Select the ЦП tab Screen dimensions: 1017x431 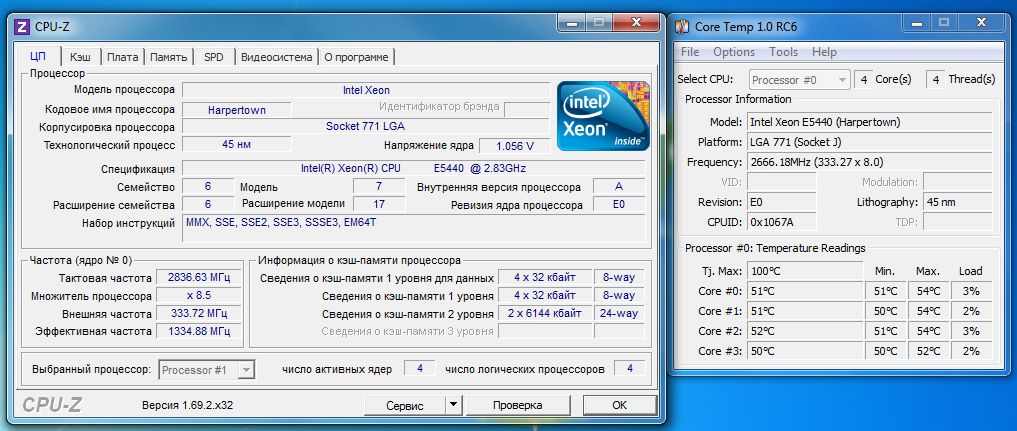(x=38, y=56)
